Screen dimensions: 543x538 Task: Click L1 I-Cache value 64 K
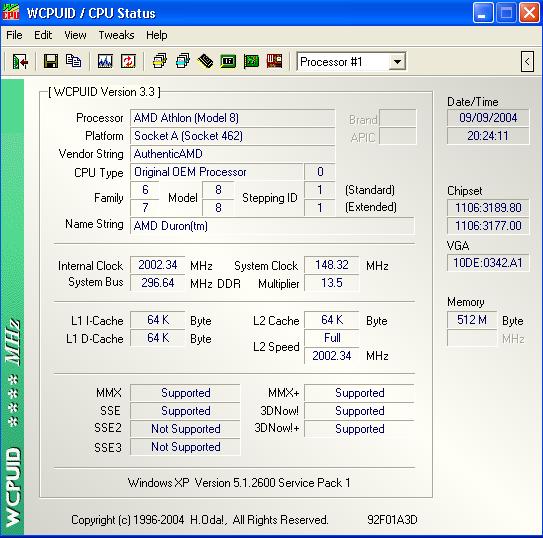click(x=158, y=320)
